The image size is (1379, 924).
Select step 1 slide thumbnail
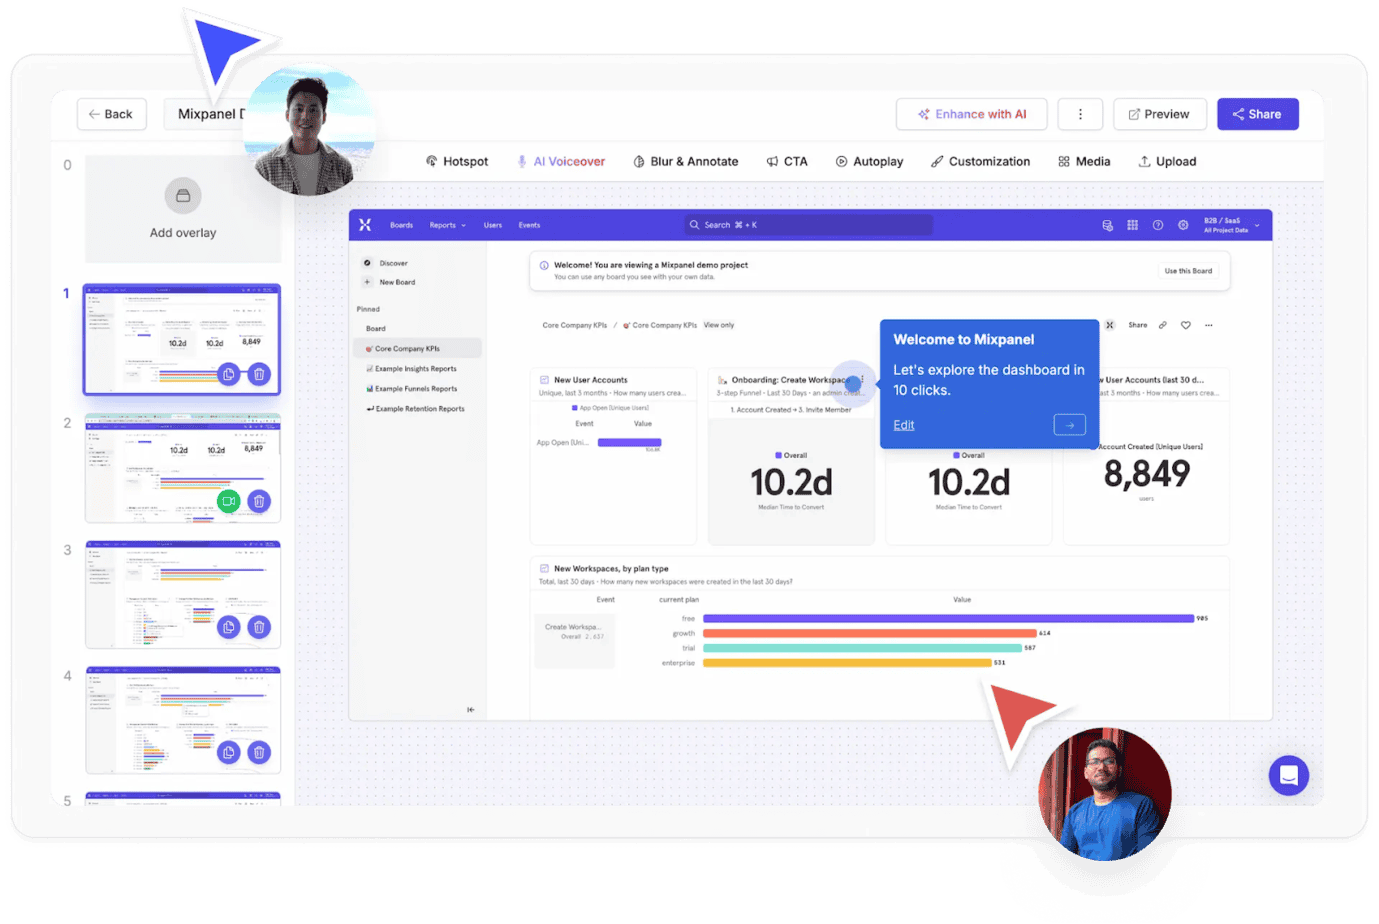[182, 339]
